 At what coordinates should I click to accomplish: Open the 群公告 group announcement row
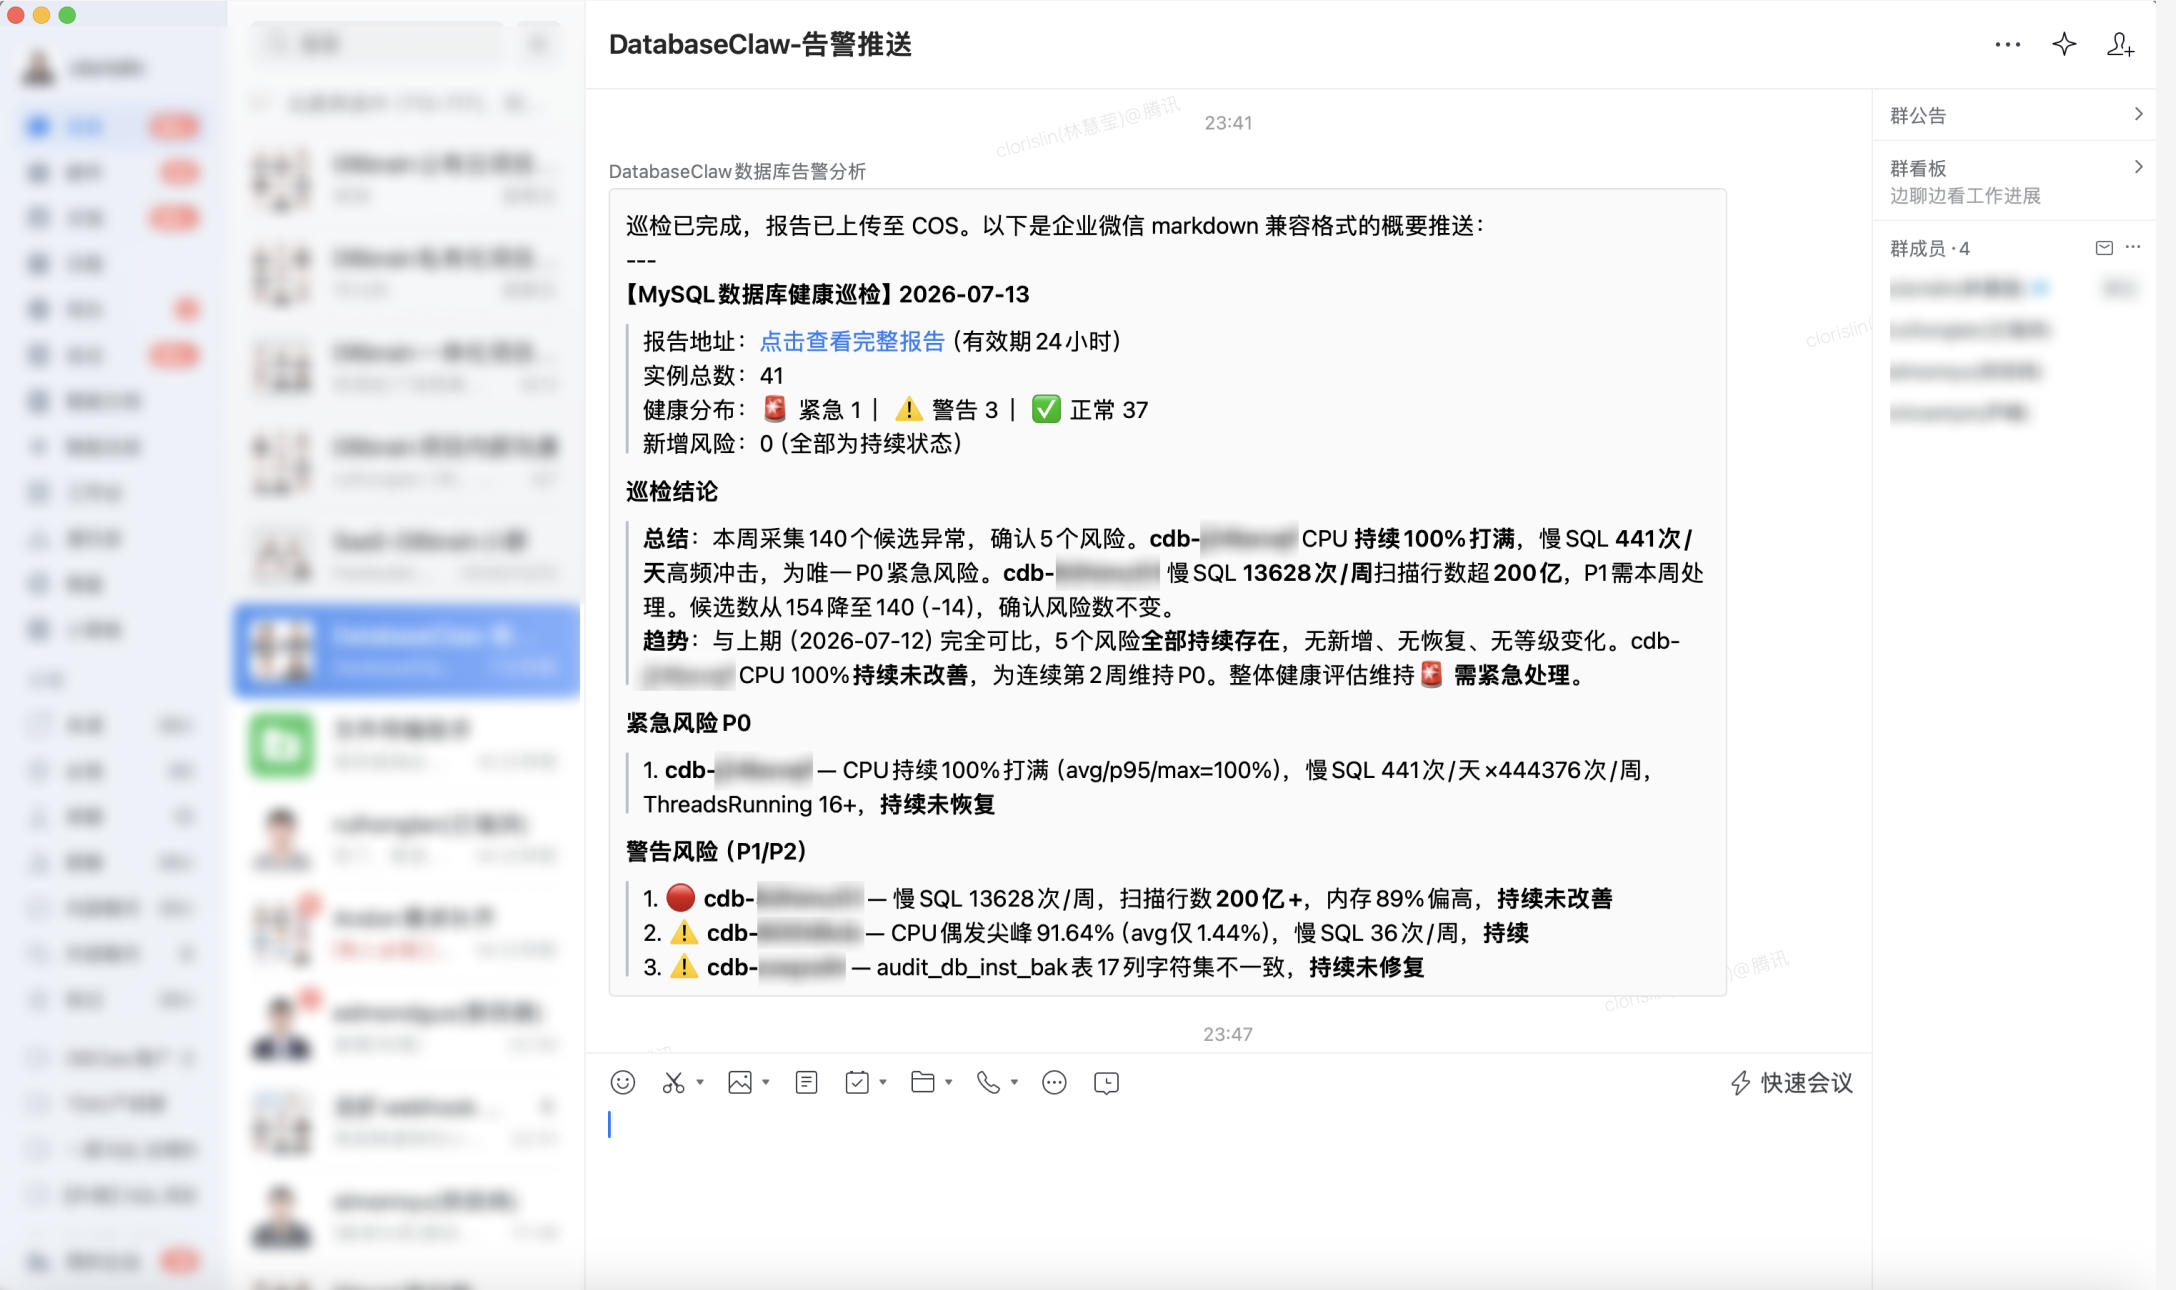[x=2015, y=115]
